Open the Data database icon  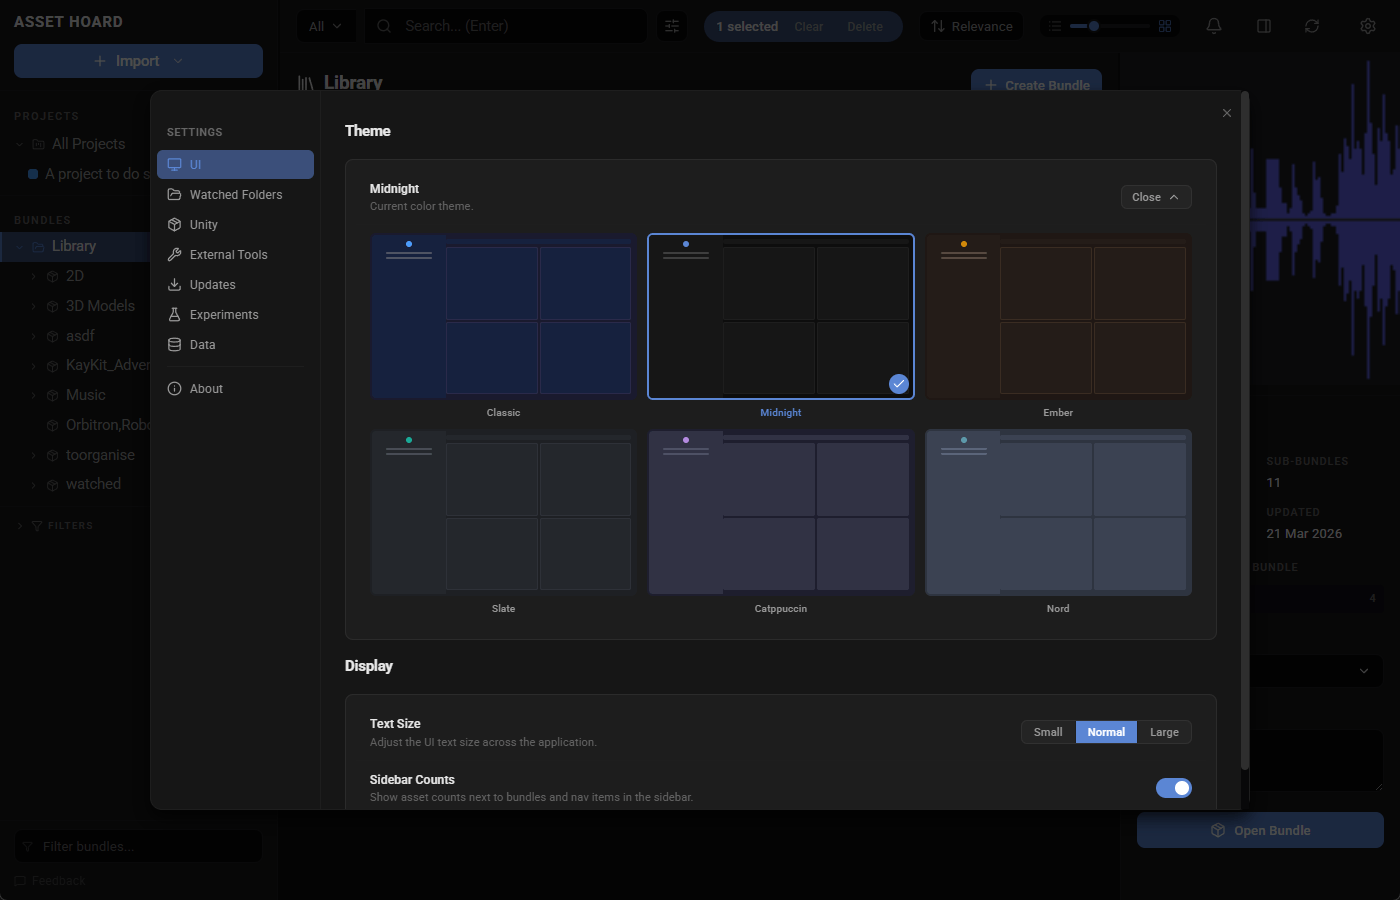tap(175, 344)
